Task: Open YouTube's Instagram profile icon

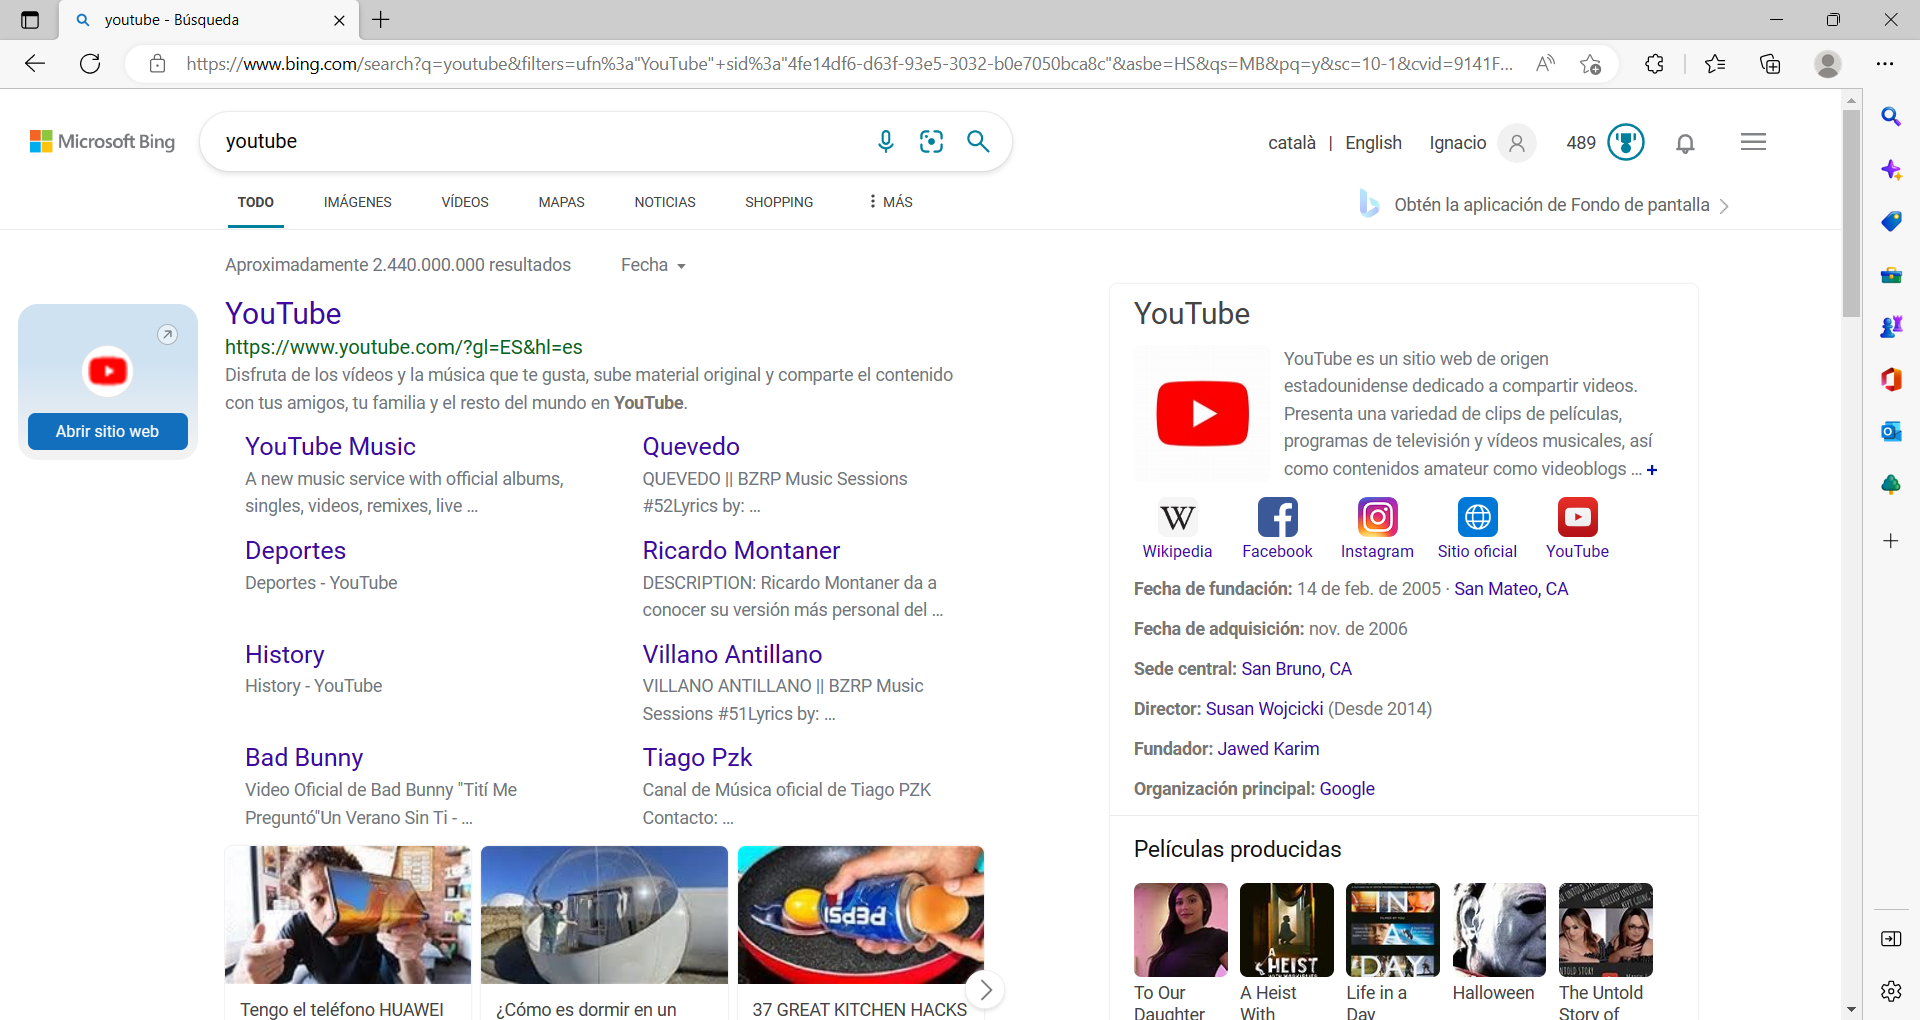Action: point(1377,518)
